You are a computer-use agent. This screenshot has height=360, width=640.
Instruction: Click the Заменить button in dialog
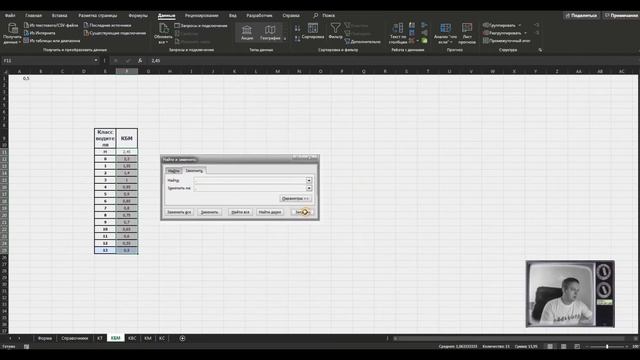coord(209,212)
